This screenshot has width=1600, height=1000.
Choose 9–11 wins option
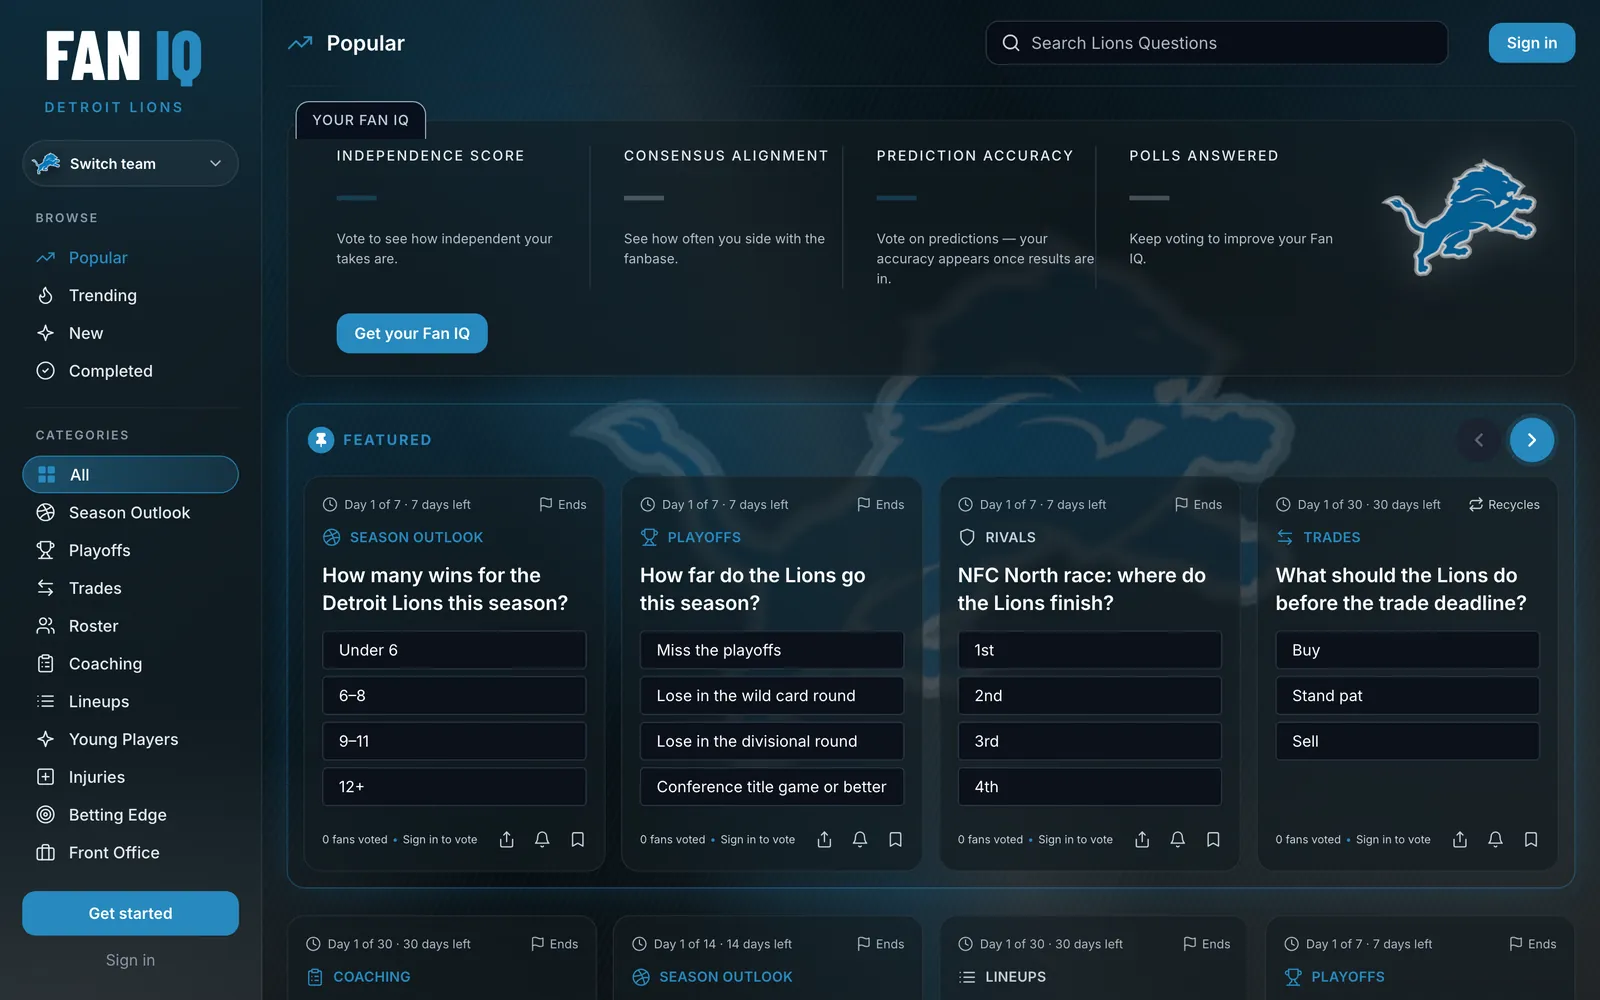tap(454, 741)
